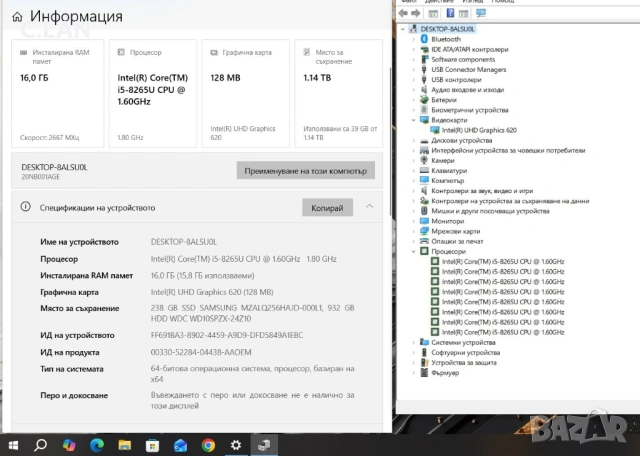Viewport: 640px width, 456px height.
Task: Click the Forward arrow in Device Manager toolbar
Action: pos(416,13)
